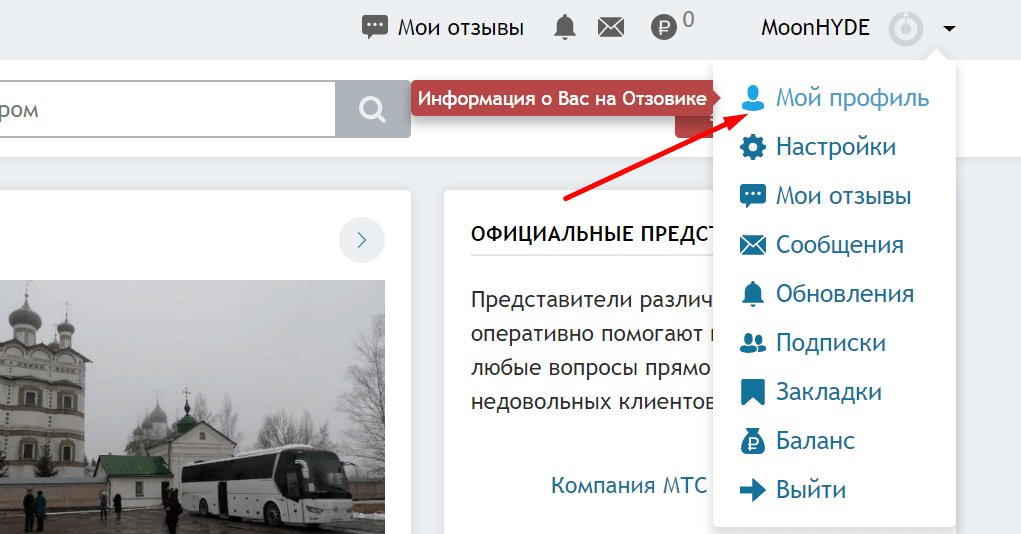Select 'Обновления' menu item
The image size is (1021, 534).
[x=845, y=294]
